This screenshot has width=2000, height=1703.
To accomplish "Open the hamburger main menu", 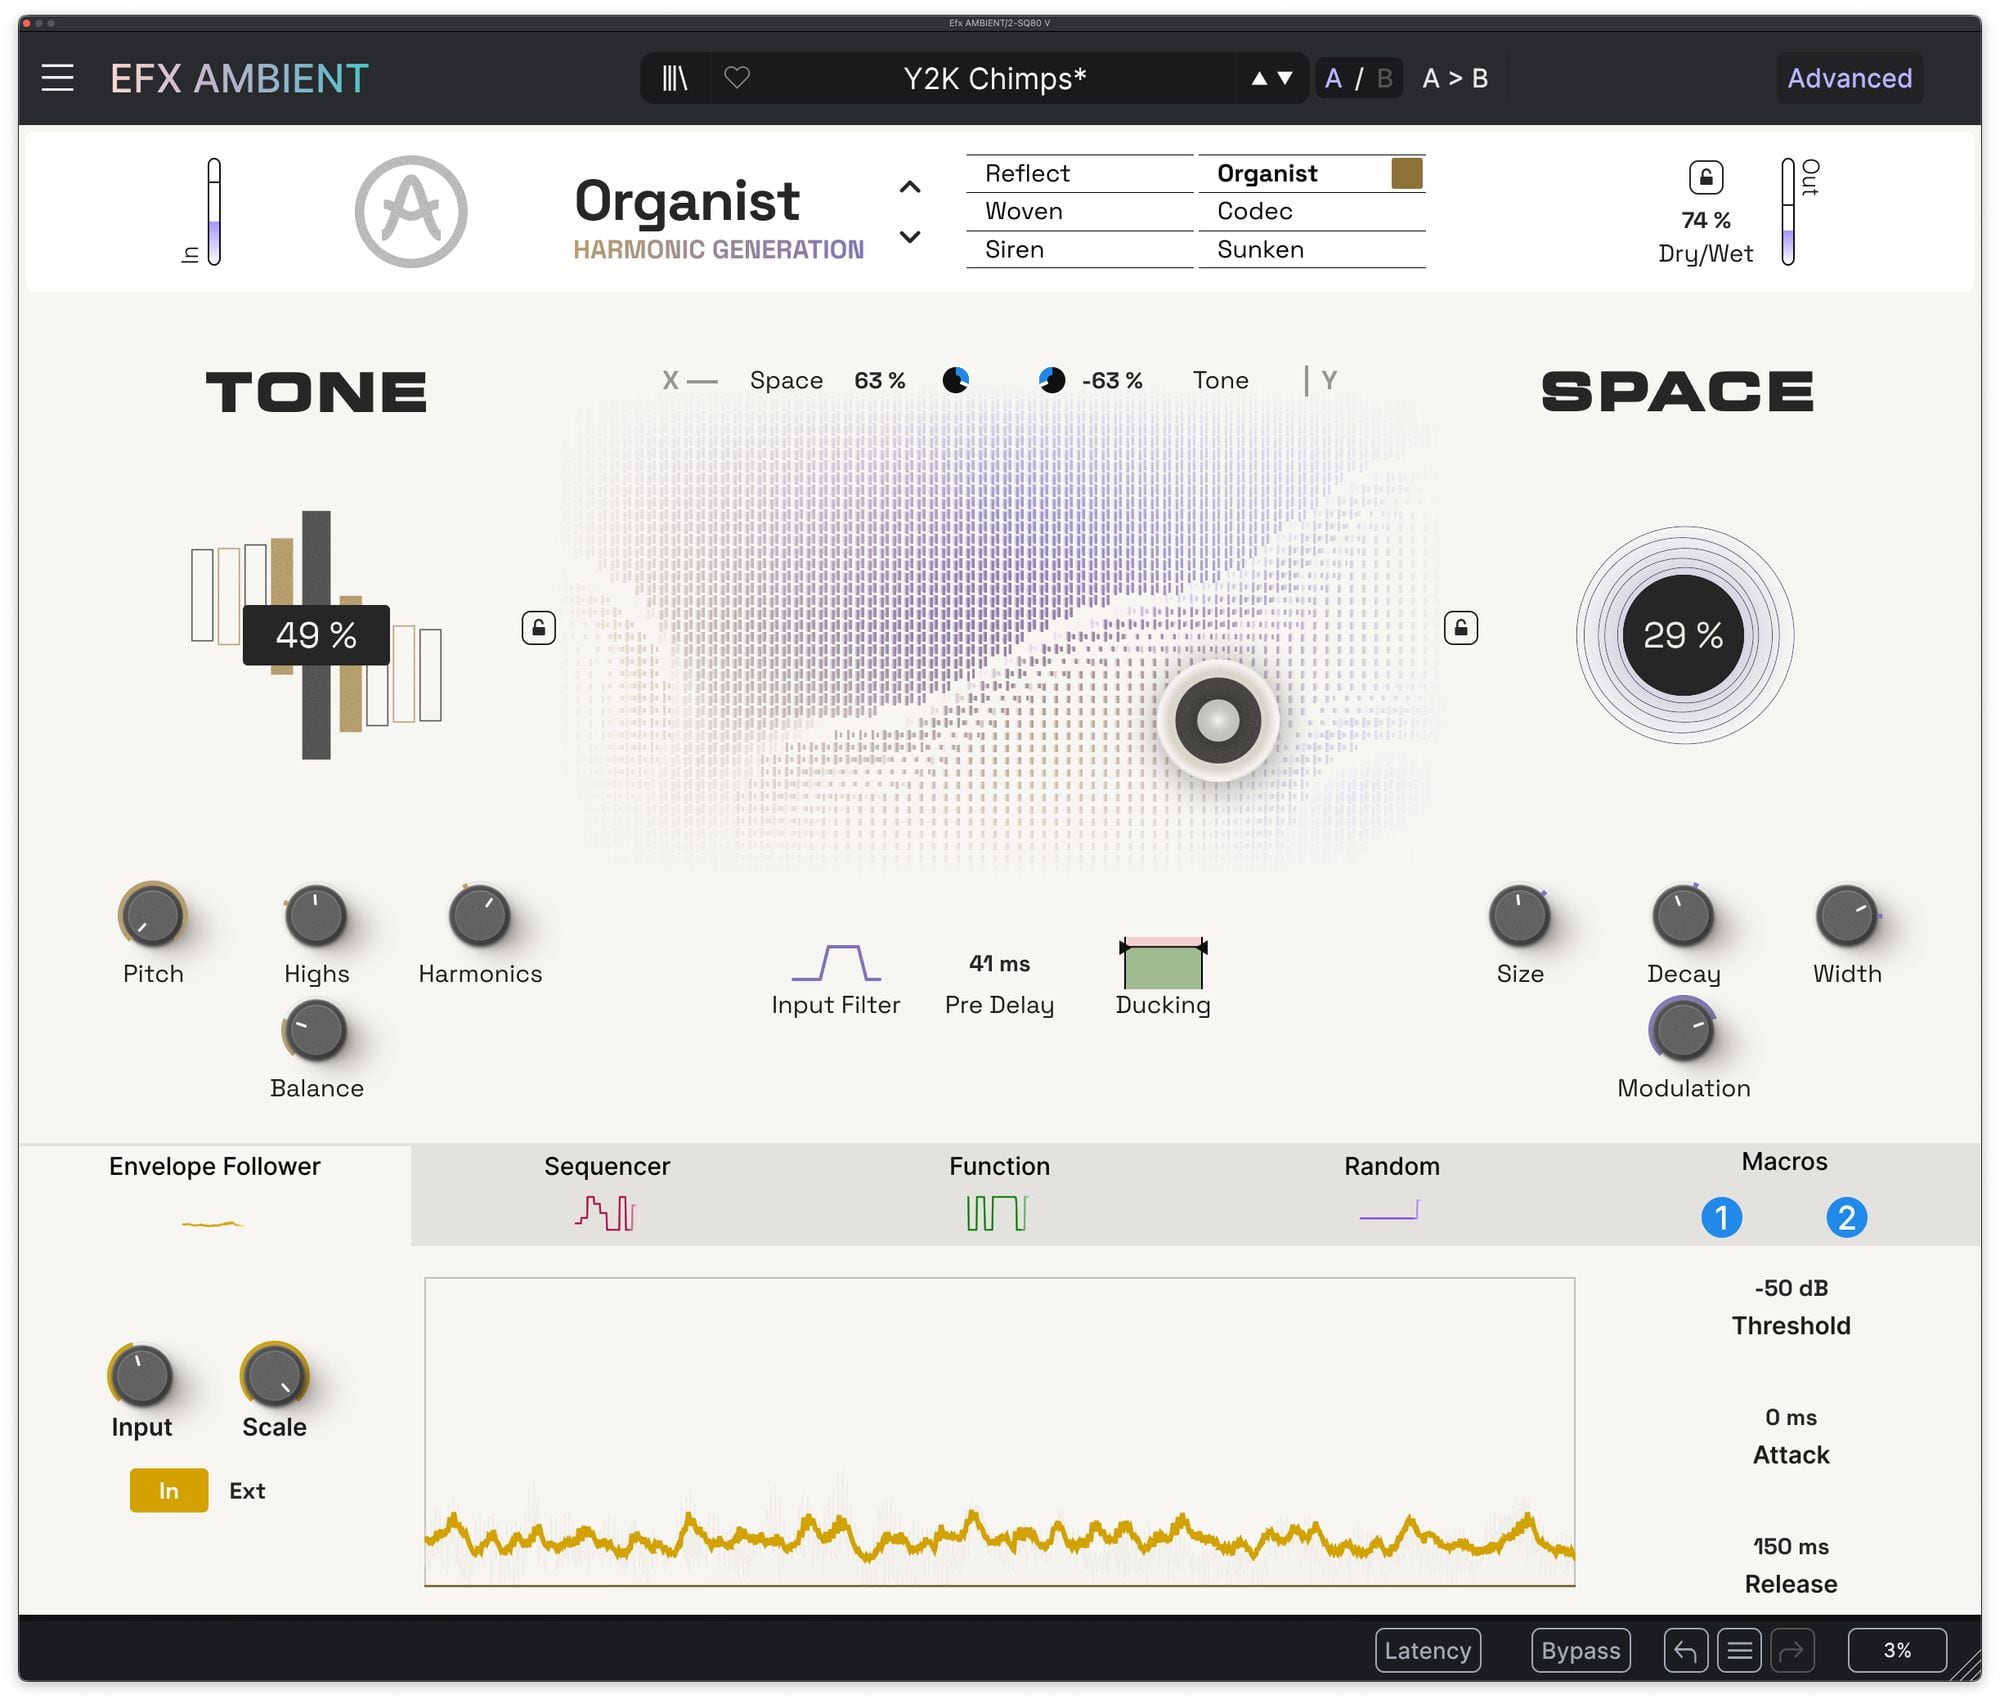I will (x=57, y=78).
